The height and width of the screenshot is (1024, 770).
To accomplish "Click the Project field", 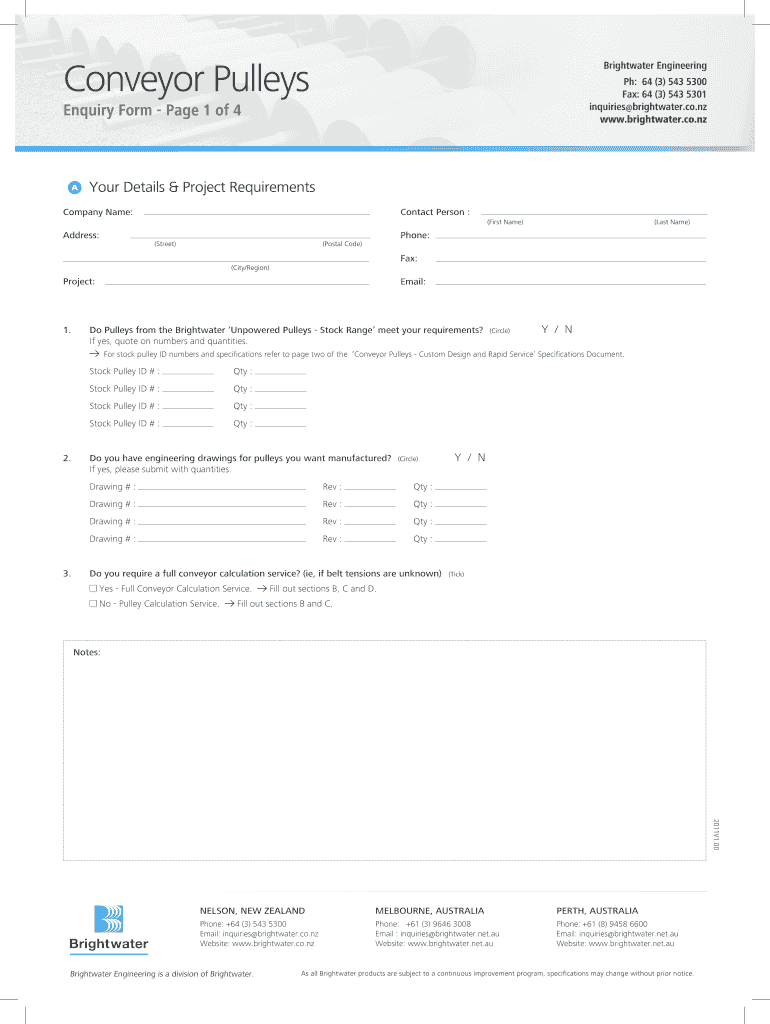I will click(x=236, y=281).
